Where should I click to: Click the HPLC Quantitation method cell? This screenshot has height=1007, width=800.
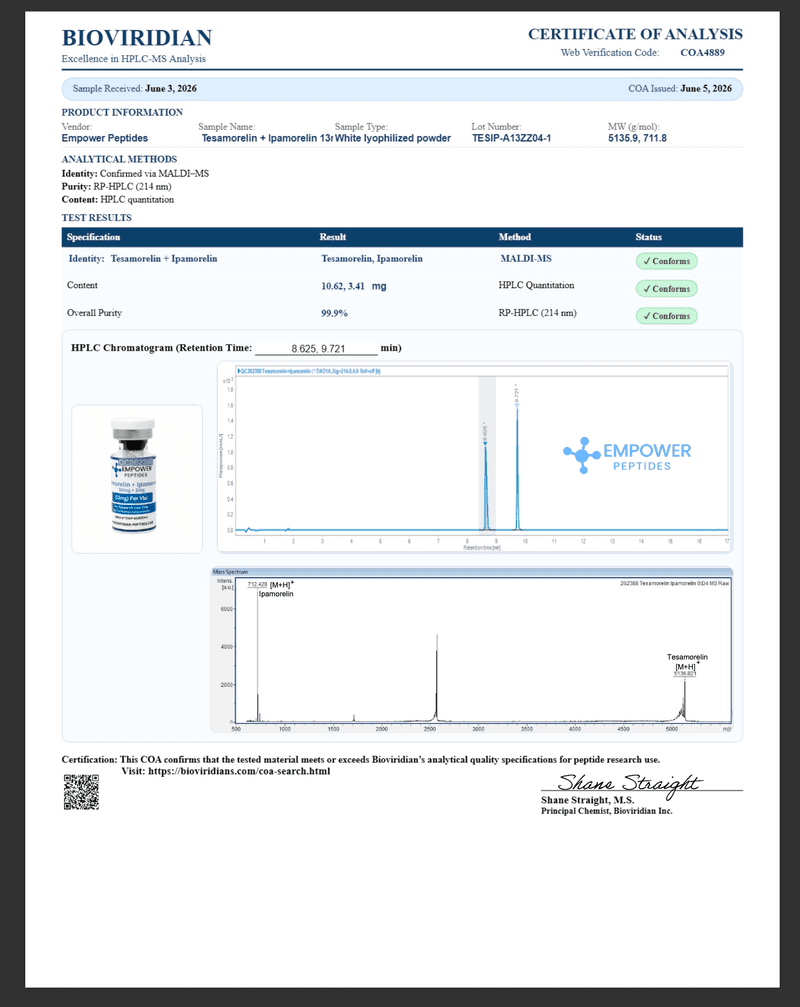point(536,285)
